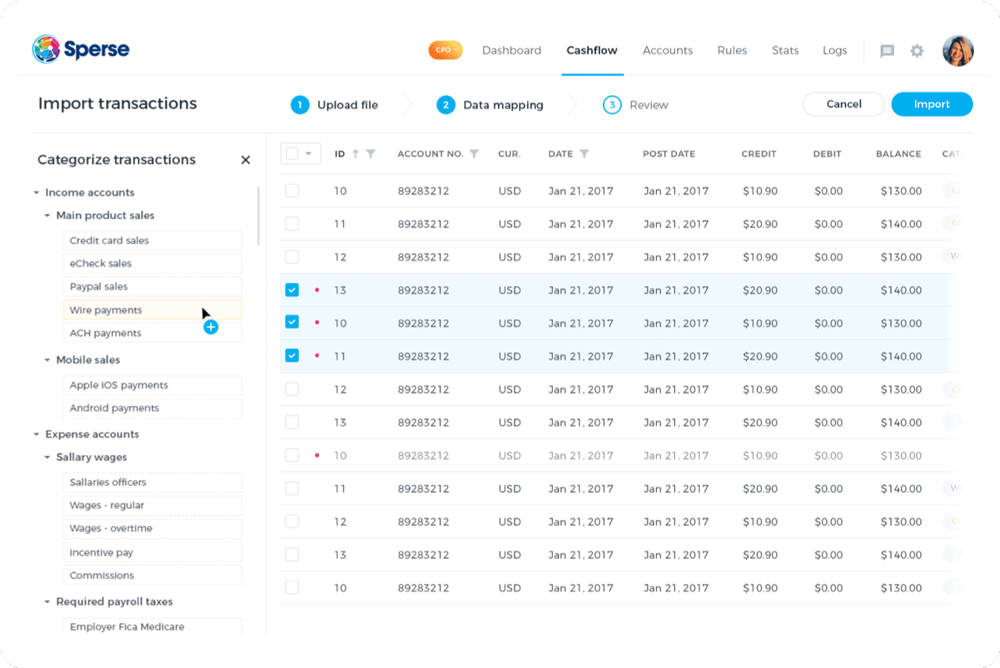Sort by ID using arrow icon

[355, 154]
